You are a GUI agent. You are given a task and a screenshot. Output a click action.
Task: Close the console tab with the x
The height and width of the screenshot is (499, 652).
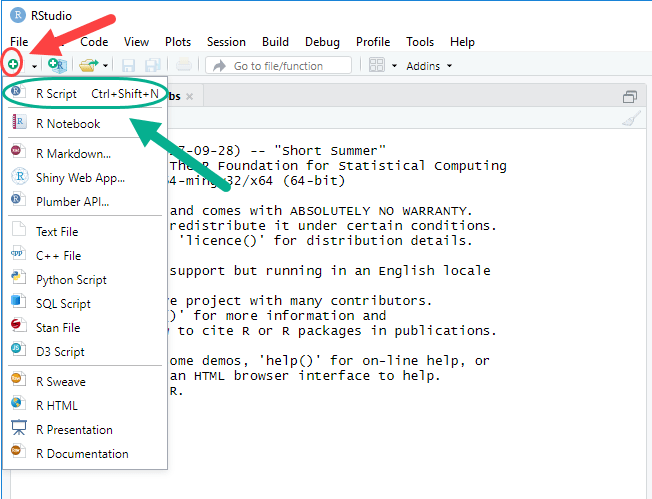click(190, 96)
